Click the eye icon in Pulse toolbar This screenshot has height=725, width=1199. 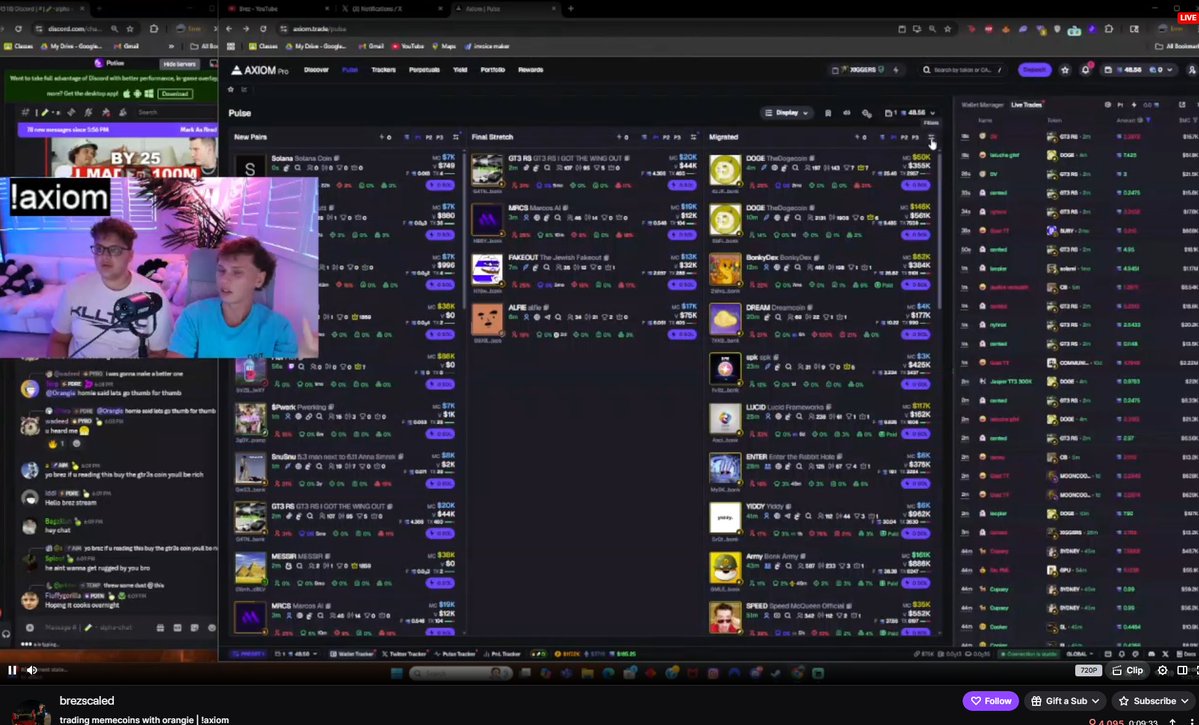846,113
